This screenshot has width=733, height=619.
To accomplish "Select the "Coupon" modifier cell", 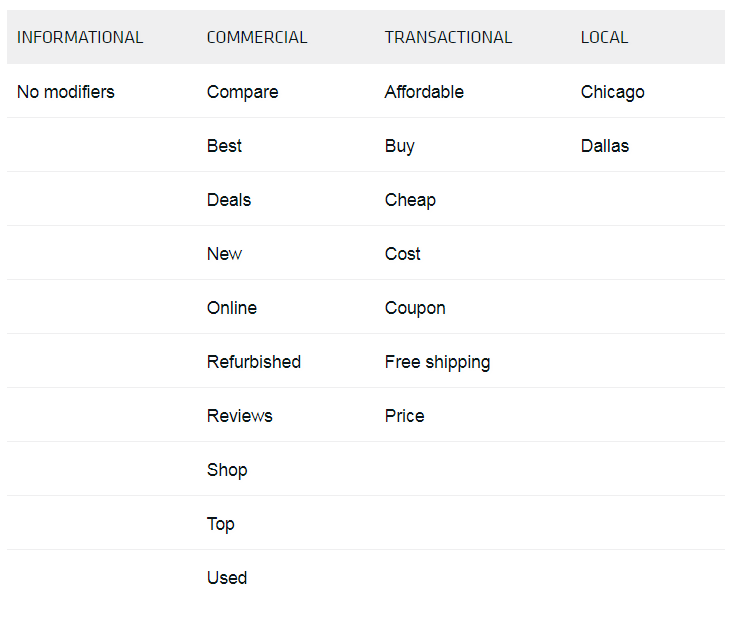I will pyautogui.click(x=415, y=308).
